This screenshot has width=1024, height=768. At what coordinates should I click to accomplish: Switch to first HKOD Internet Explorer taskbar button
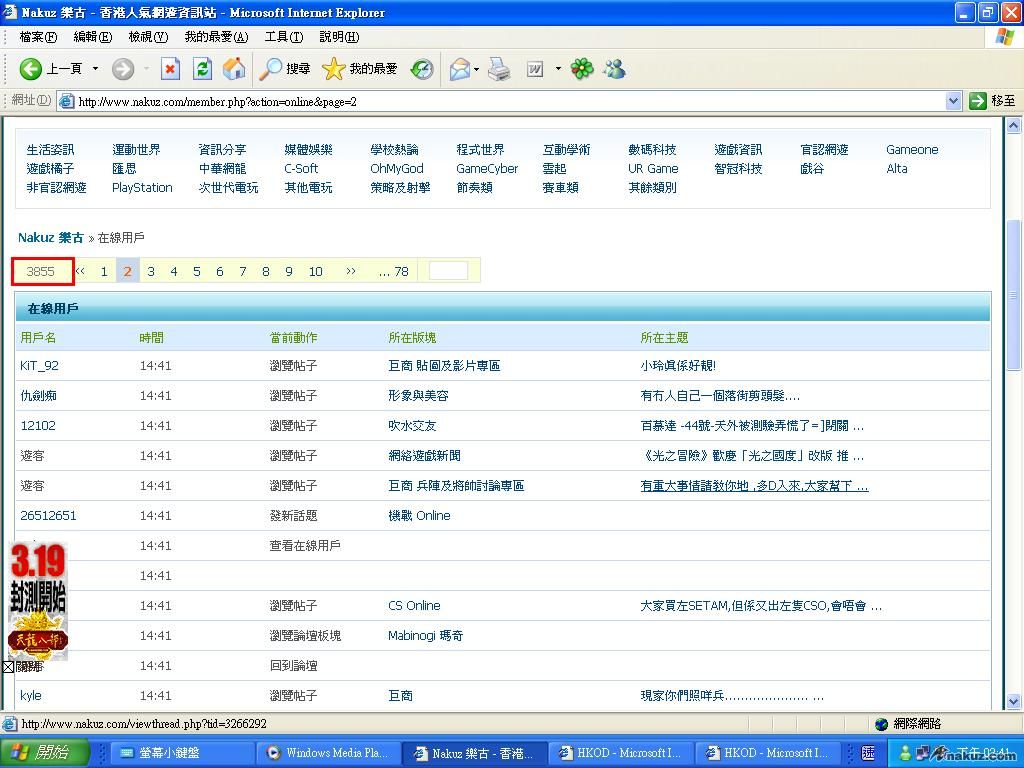click(x=620, y=753)
